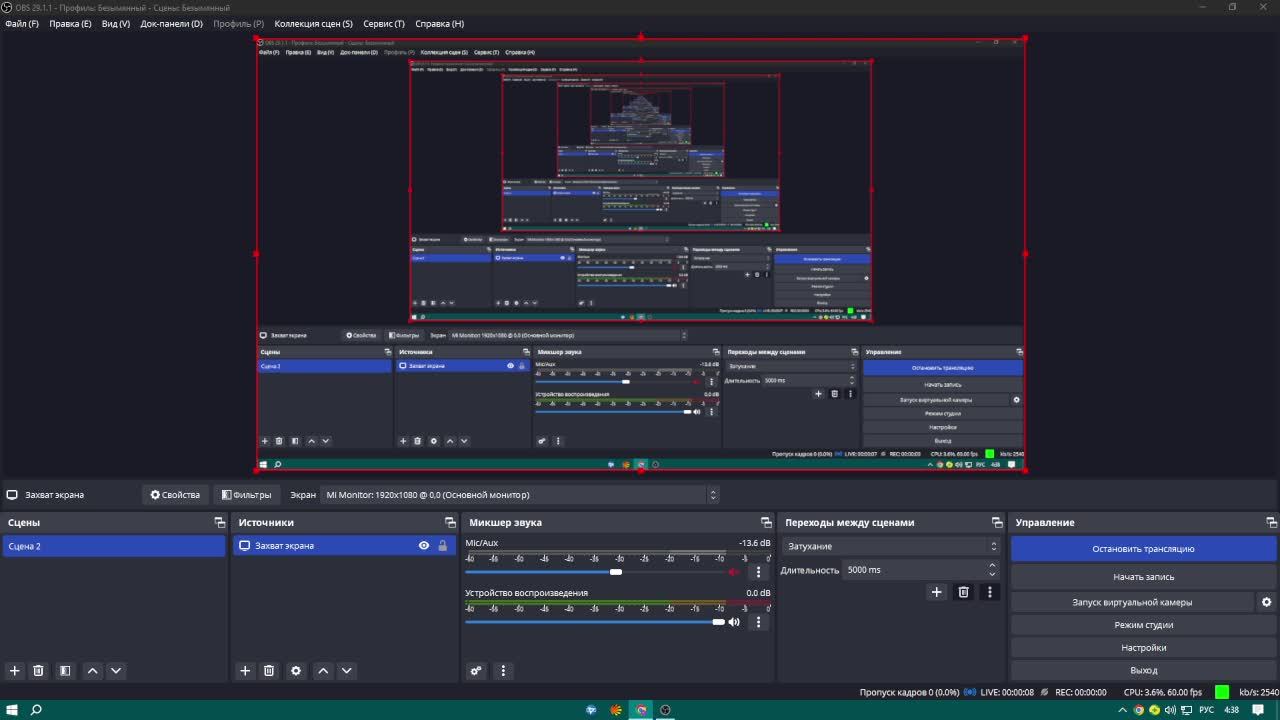This screenshot has height=720, width=1280.
Task: Open Вид (V) menu
Action: [x=116, y=24]
